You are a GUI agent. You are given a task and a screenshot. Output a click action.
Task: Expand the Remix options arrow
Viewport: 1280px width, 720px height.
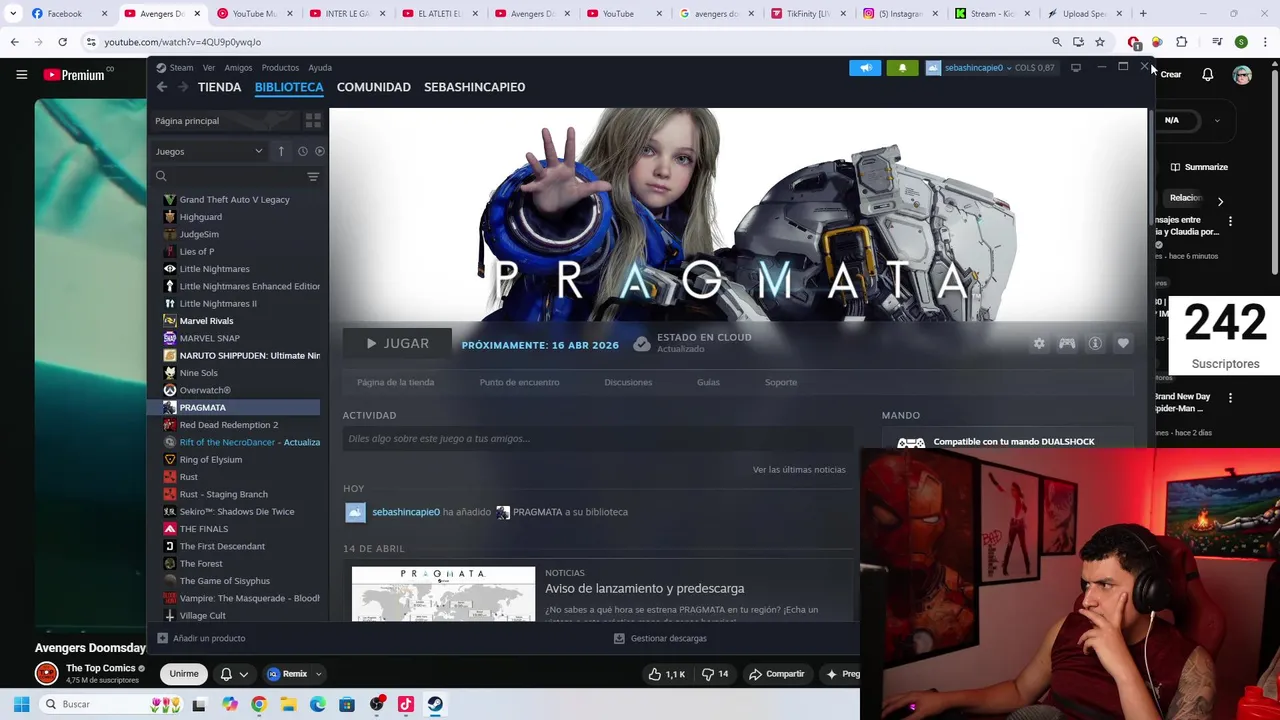tap(318, 674)
